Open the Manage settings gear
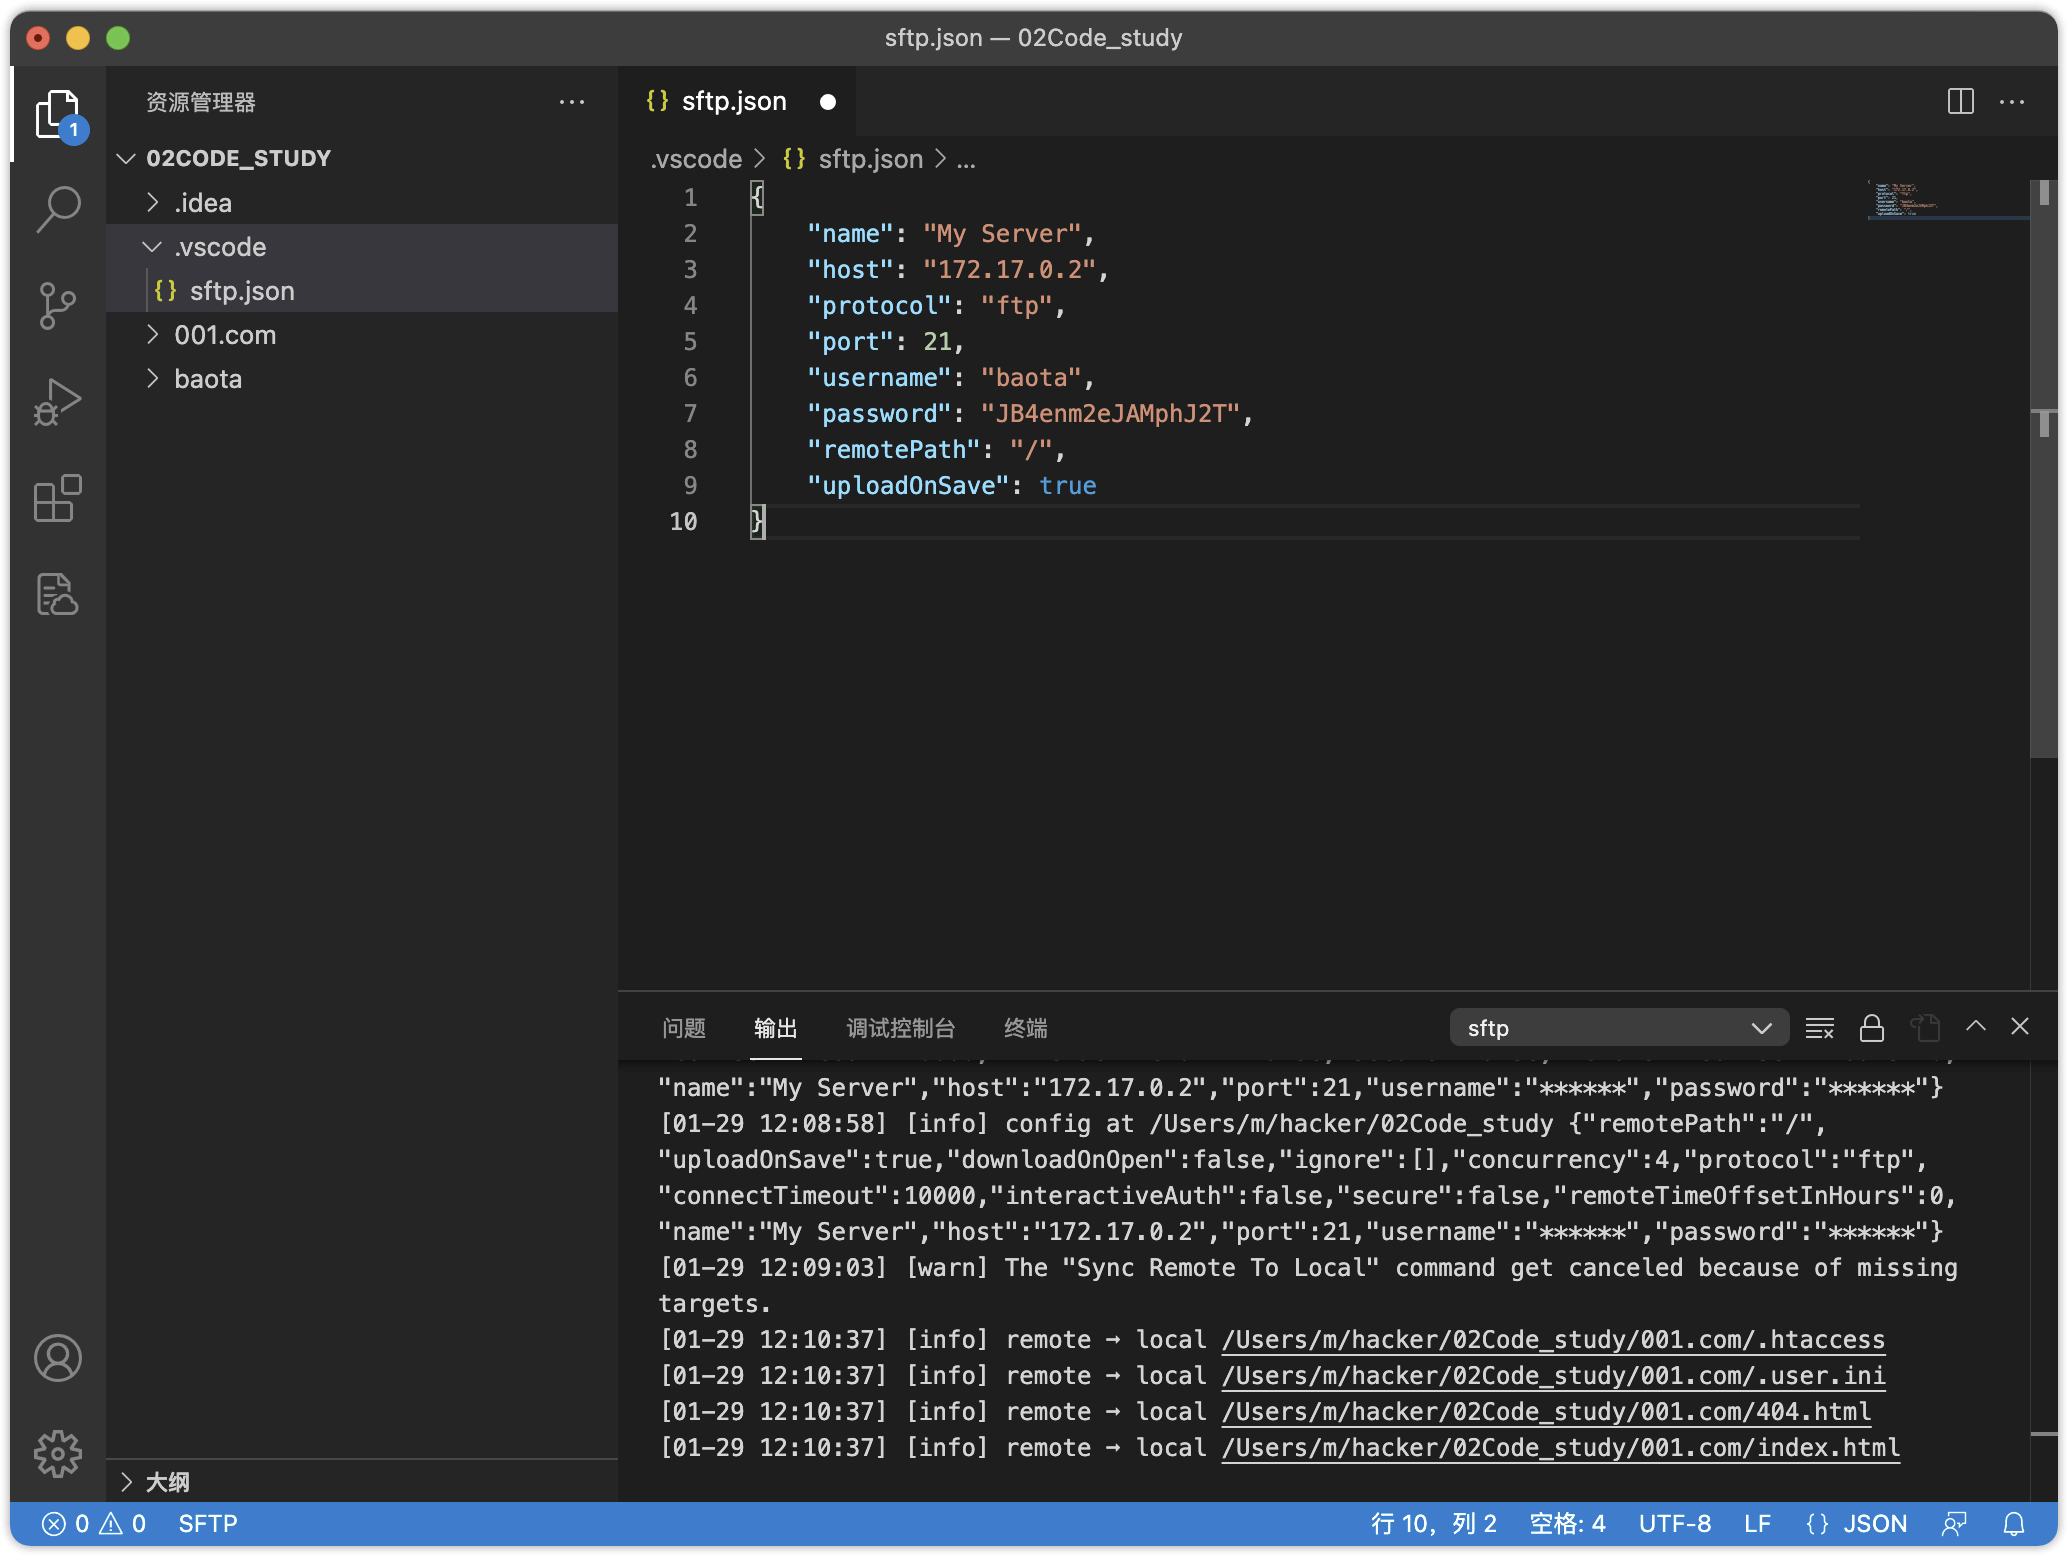2068x1556 pixels. pos(58,1453)
